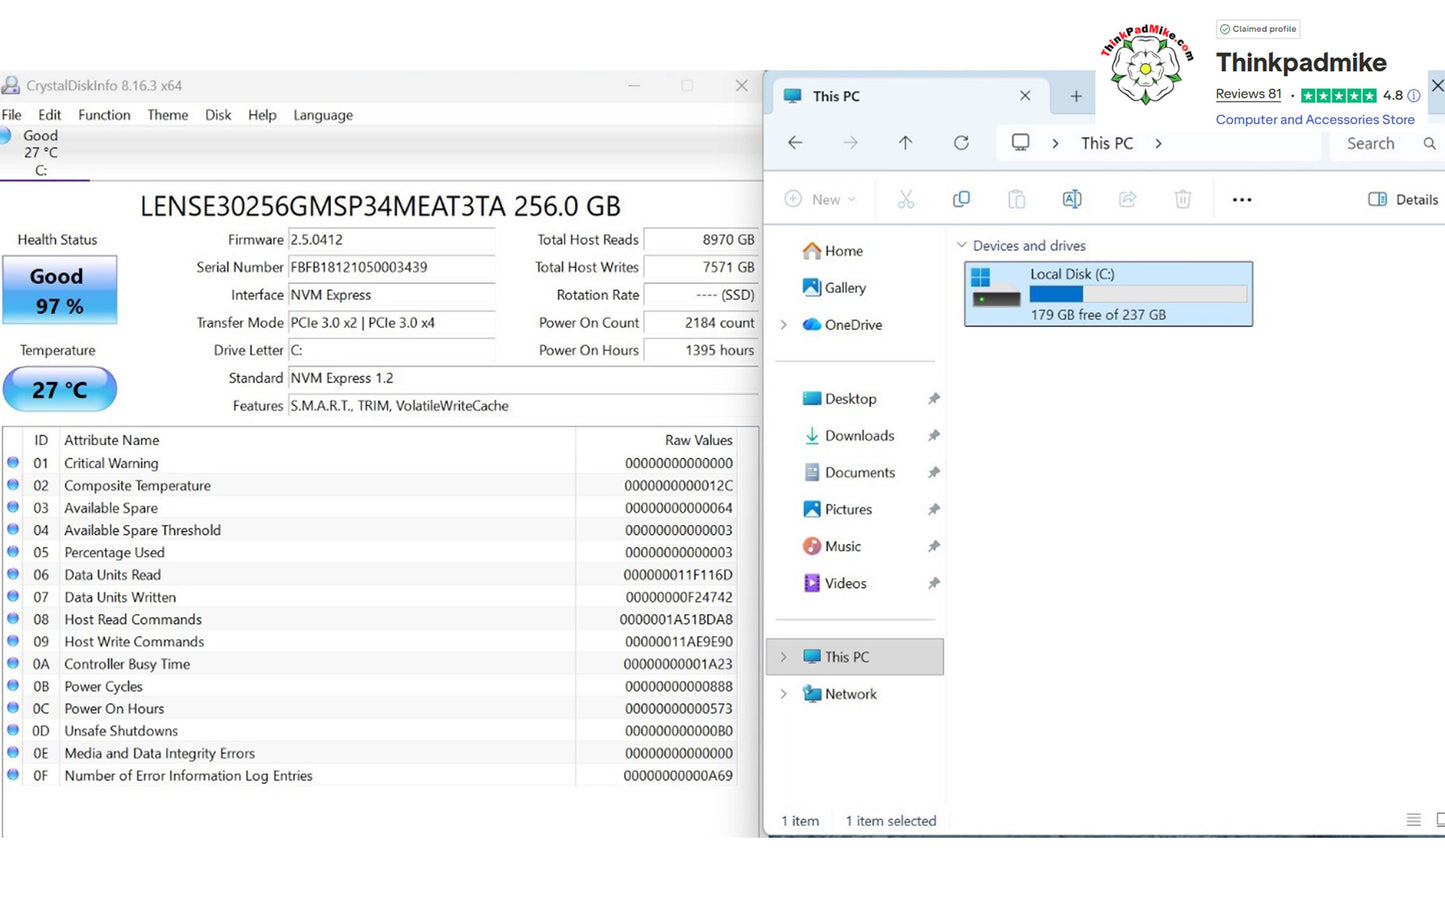Toggle the Details pane
The width and height of the screenshot is (1445, 908).
1403,199
